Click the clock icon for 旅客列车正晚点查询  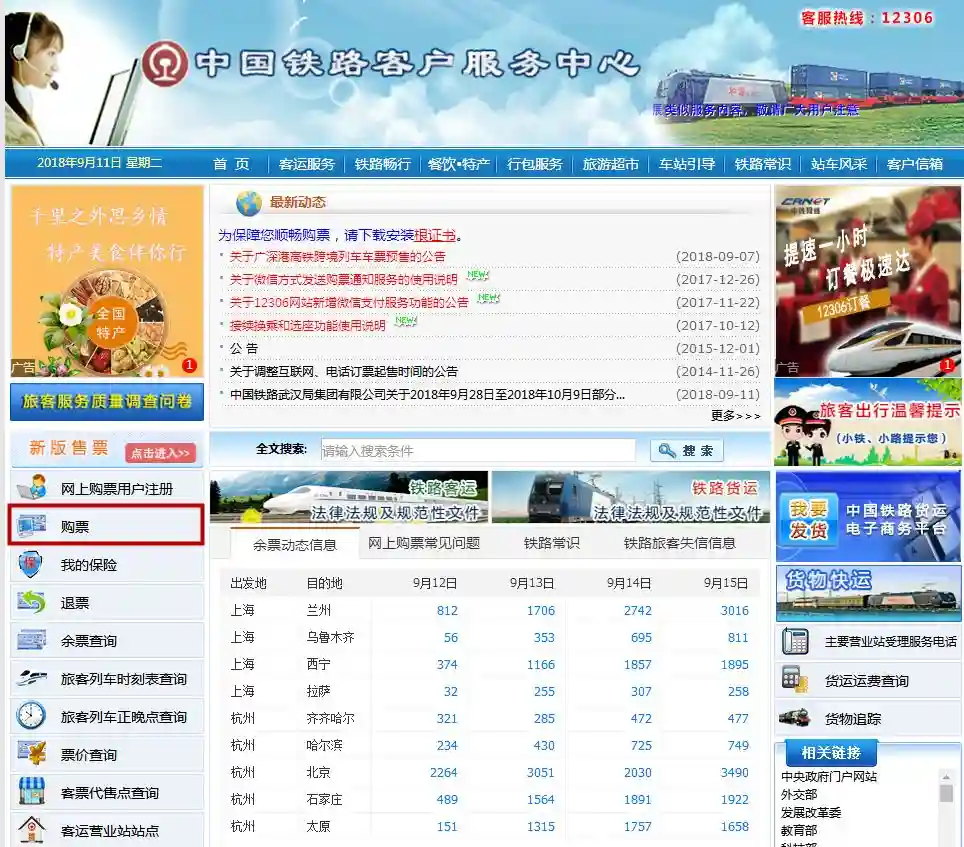(x=31, y=715)
